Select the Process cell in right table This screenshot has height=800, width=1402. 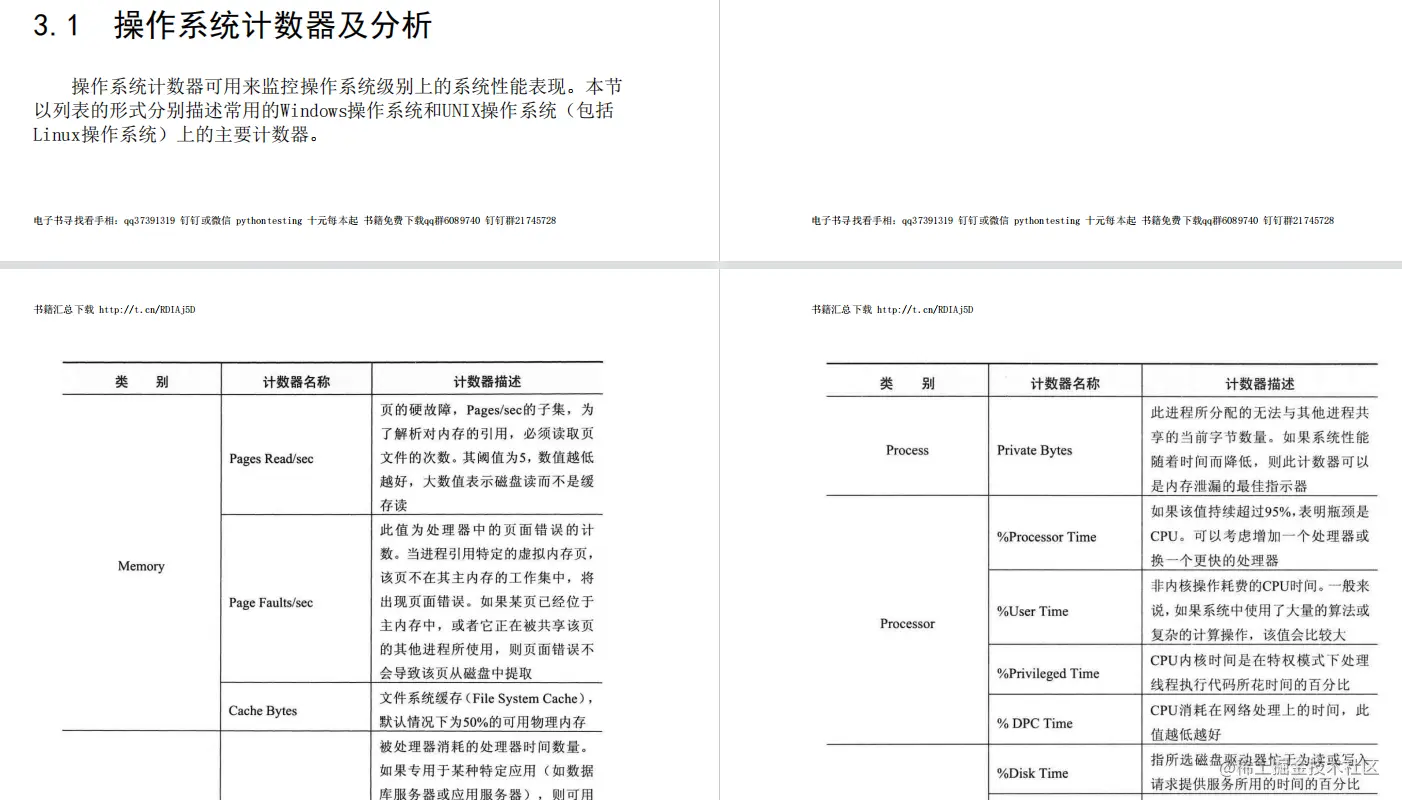tap(906, 450)
